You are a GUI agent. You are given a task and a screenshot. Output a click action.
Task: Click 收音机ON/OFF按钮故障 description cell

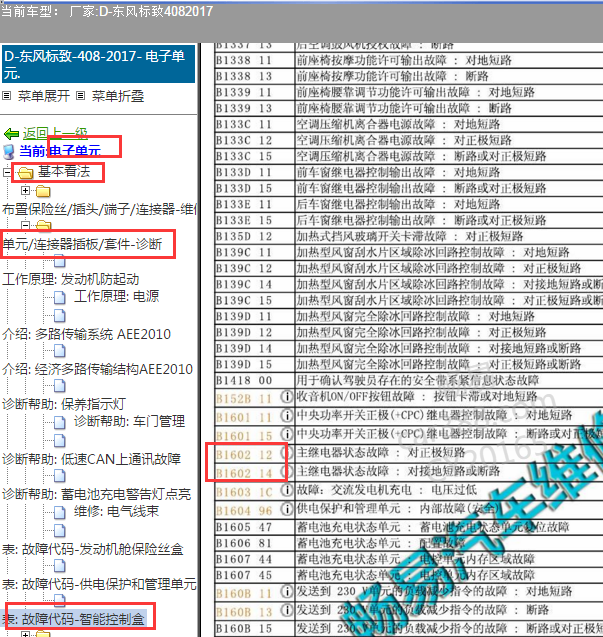coord(417,396)
